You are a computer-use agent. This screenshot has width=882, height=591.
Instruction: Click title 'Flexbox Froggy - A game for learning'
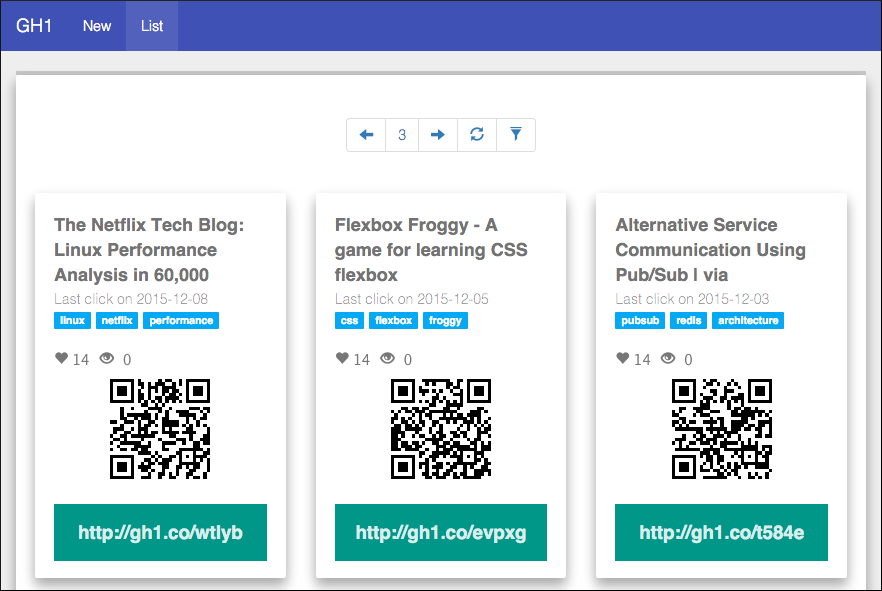(x=431, y=250)
